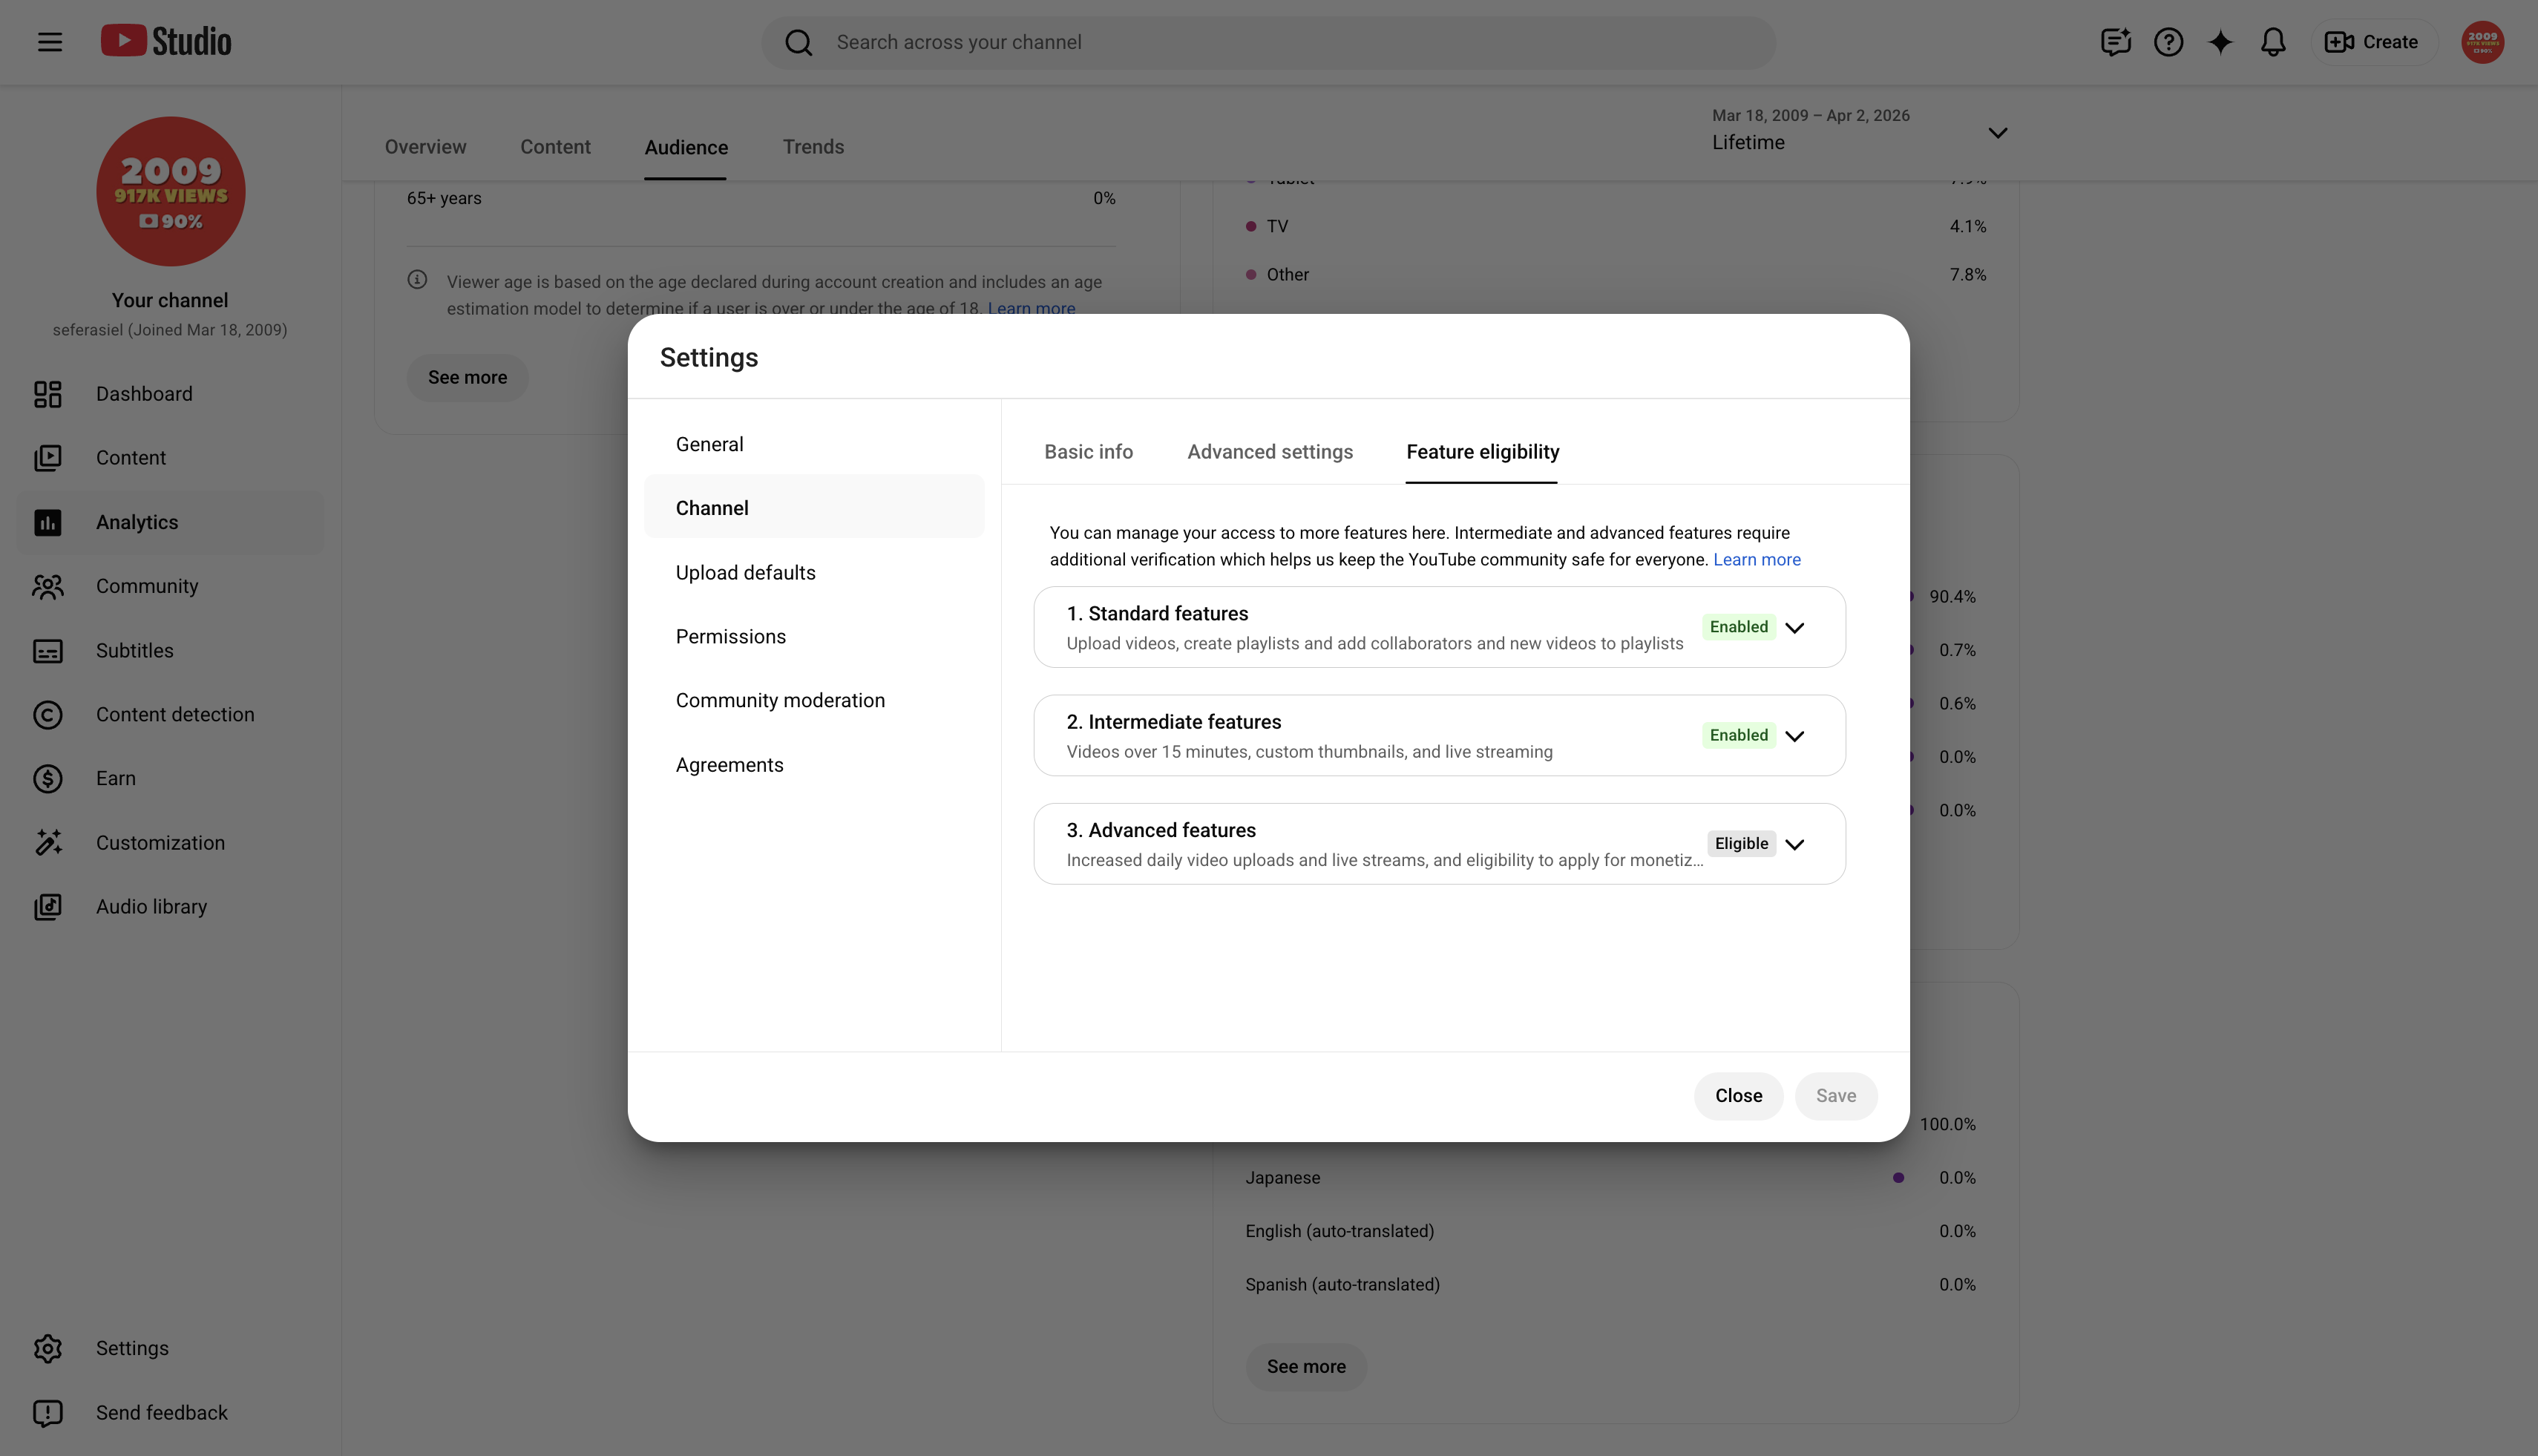
Task: Click the sparkle AI assistant icon
Action: coord(2220,42)
